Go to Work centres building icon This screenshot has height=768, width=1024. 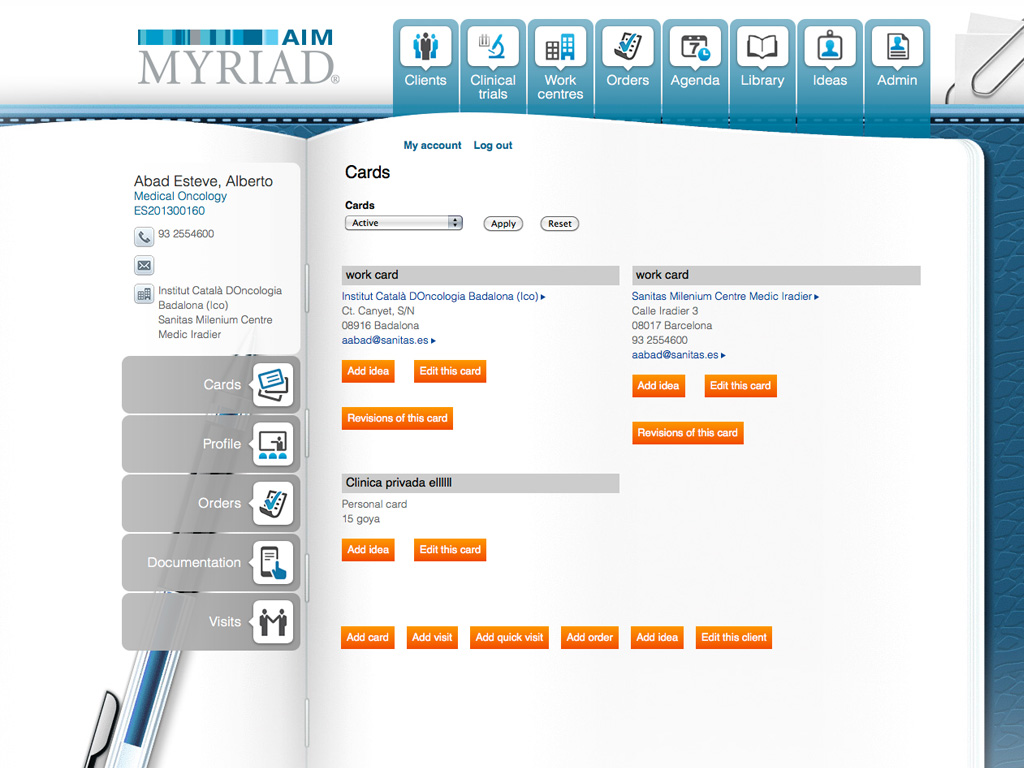point(560,47)
